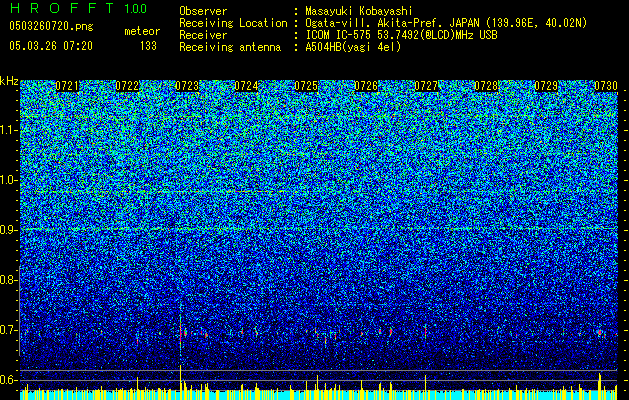
Task: Click the meteor count value 133
Action: 148,46
